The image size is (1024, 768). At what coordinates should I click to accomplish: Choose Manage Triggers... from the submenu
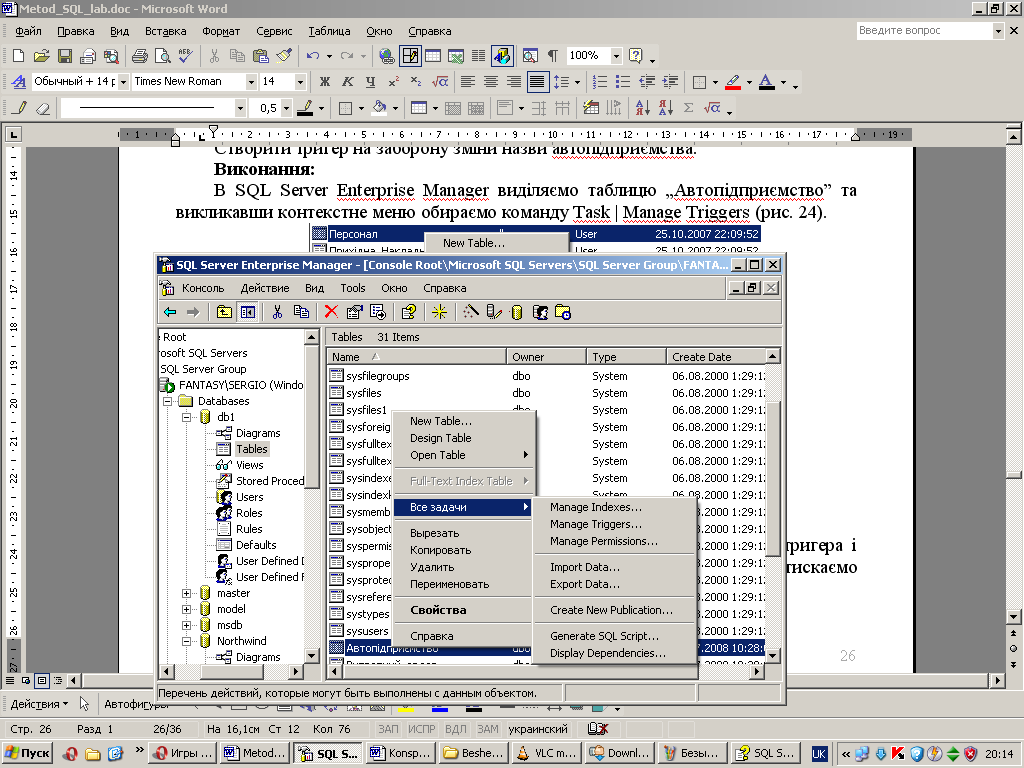[596, 524]
